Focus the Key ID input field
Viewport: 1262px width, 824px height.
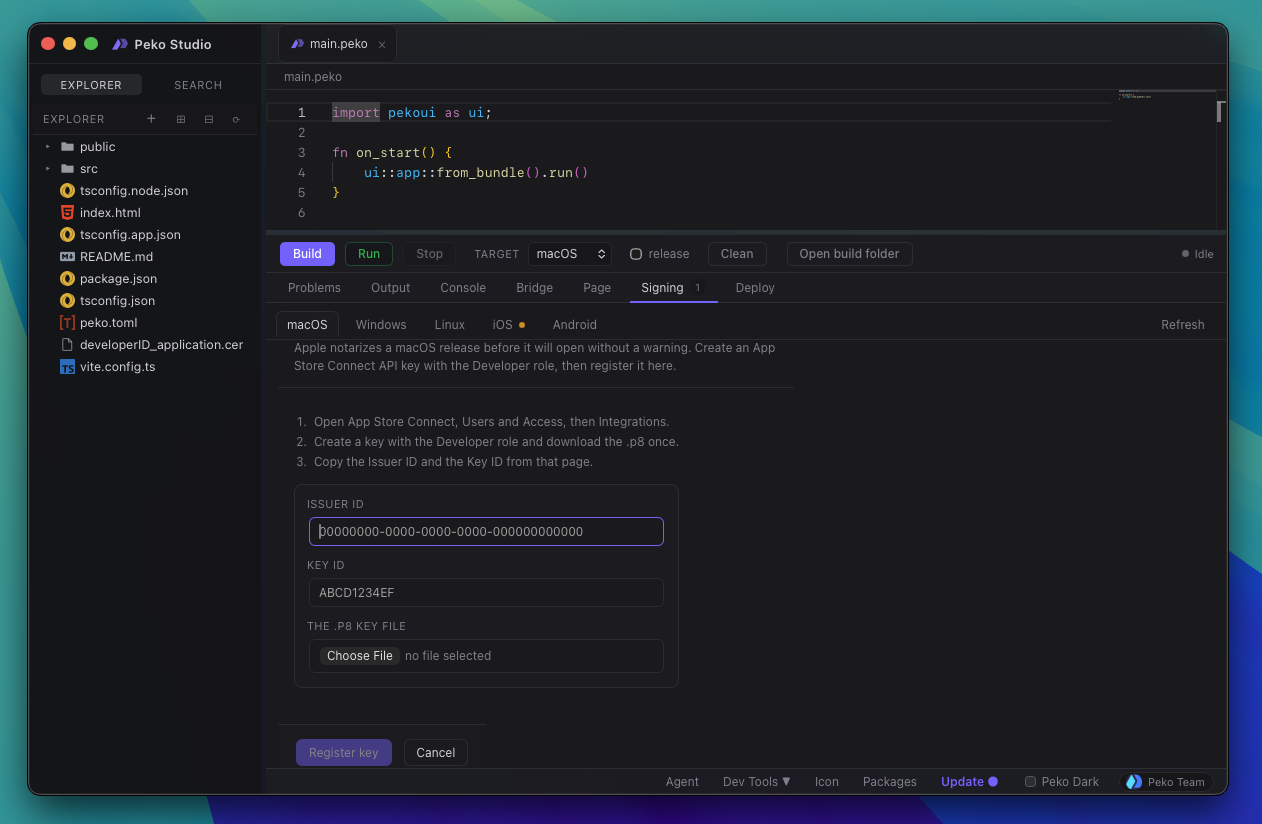pyautogui.click(x=486, y=593)
